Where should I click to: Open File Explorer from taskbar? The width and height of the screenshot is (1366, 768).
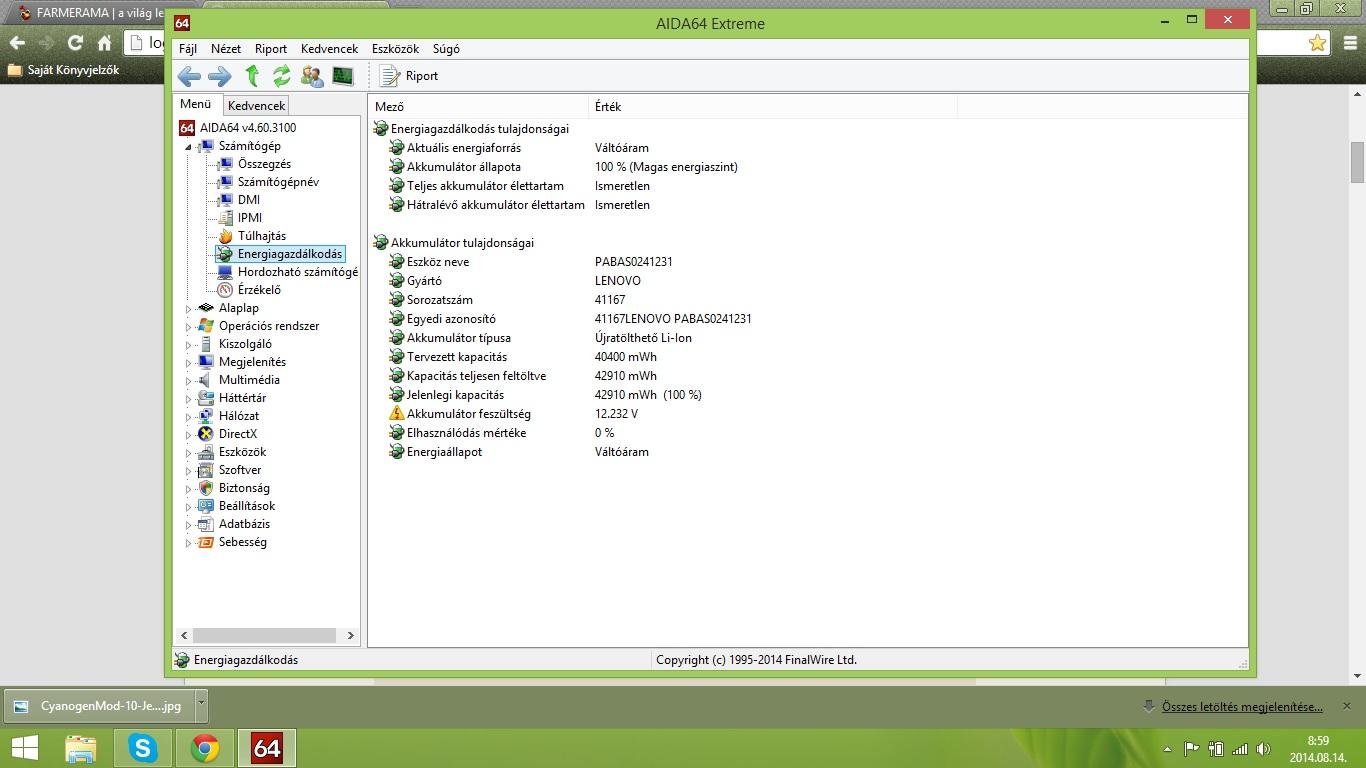click(x=81, y=748)
